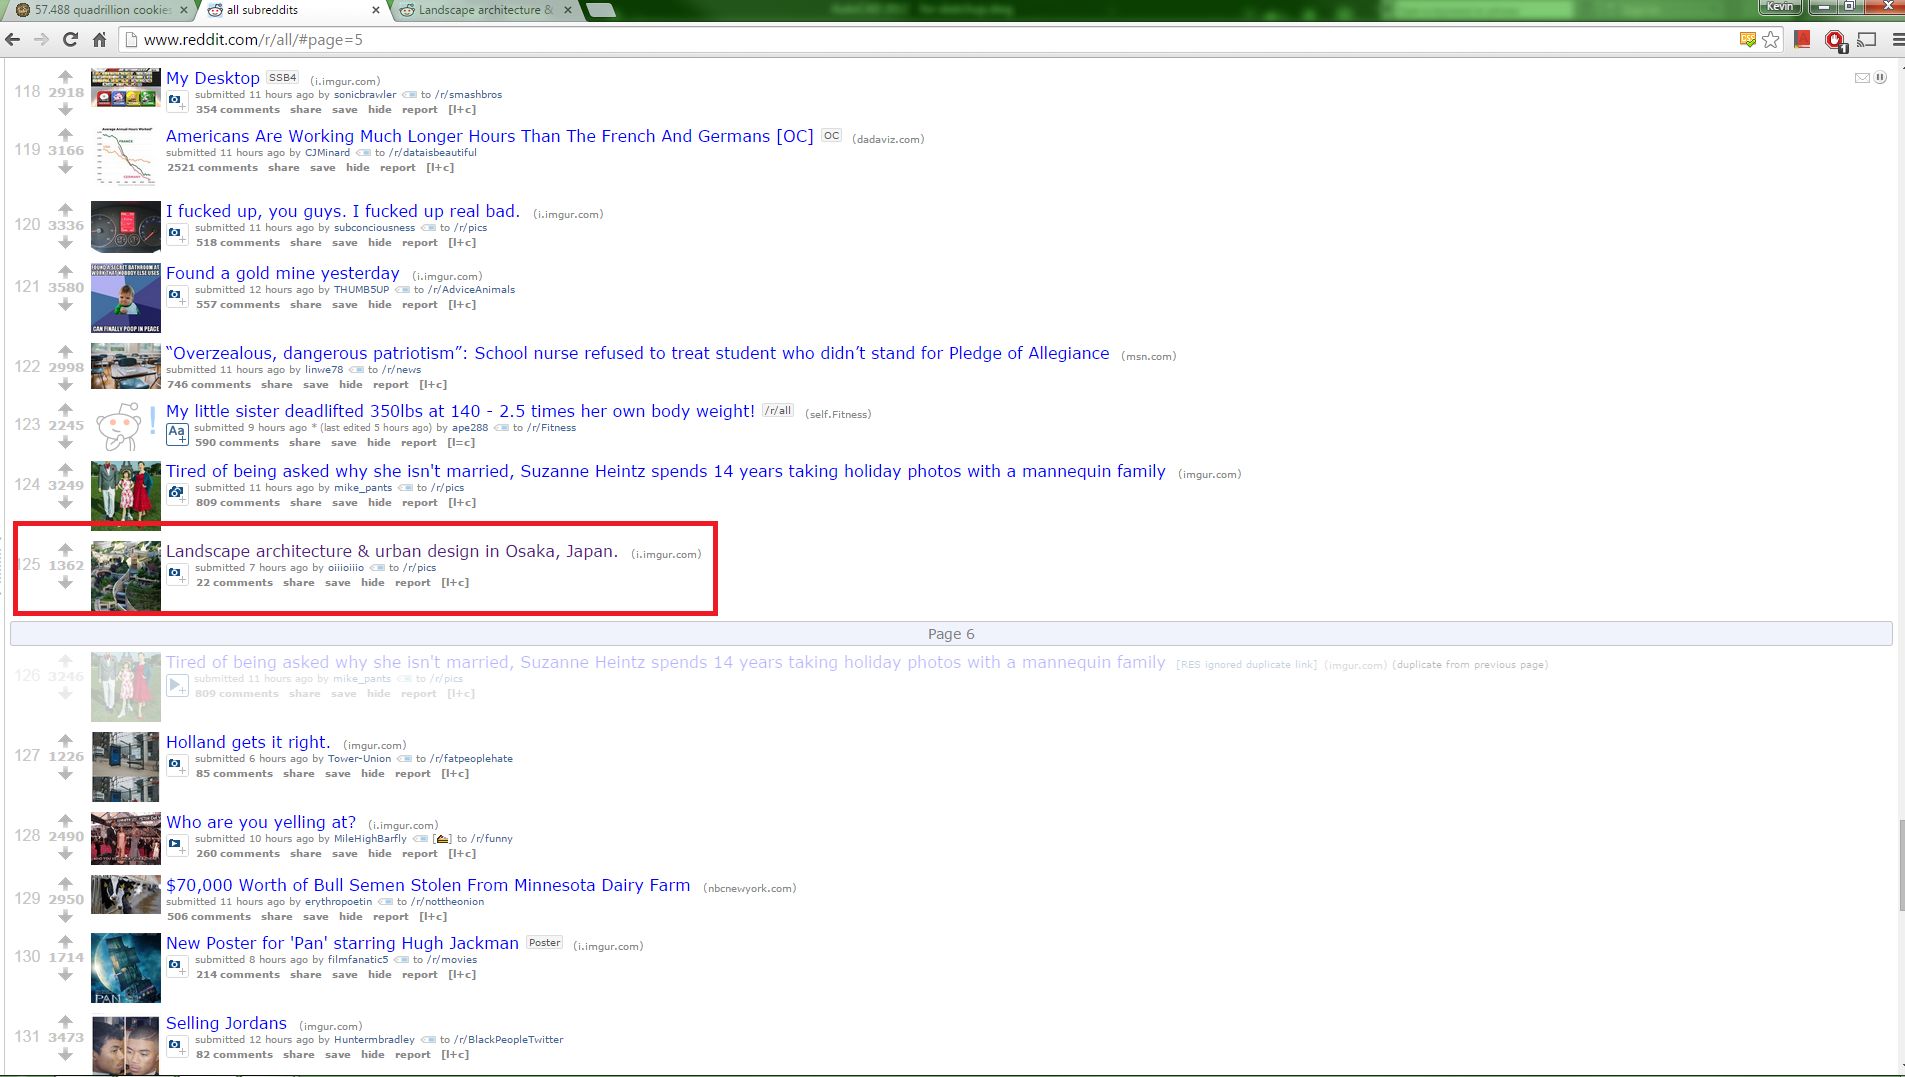Click the browser reload page icon

click(x=70, y=40)
